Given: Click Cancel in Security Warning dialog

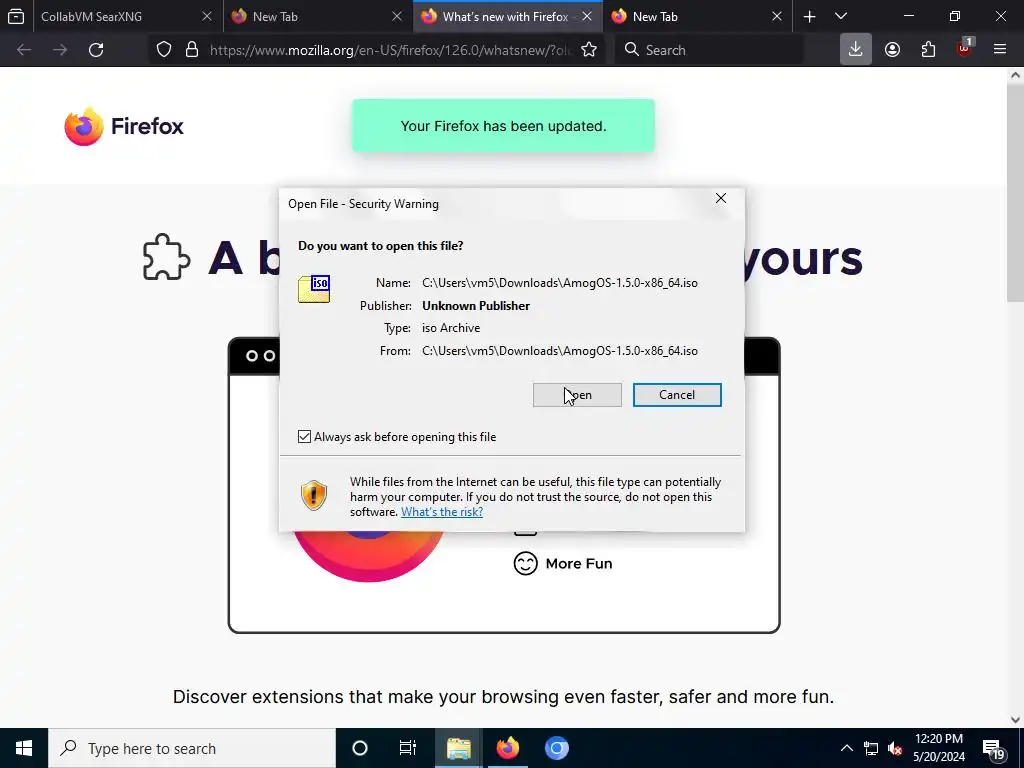Looking at the screenshot, I should tap(677, 395).
